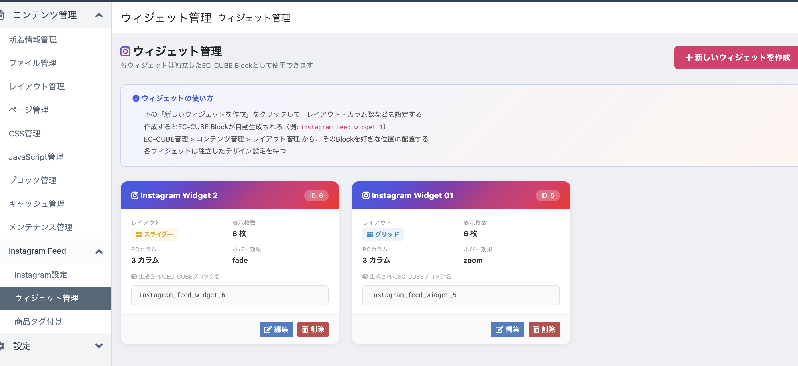The image size is (798, 366).
Task: Open ファイル管理 in the sidebar
Action: tap(33, 63)
